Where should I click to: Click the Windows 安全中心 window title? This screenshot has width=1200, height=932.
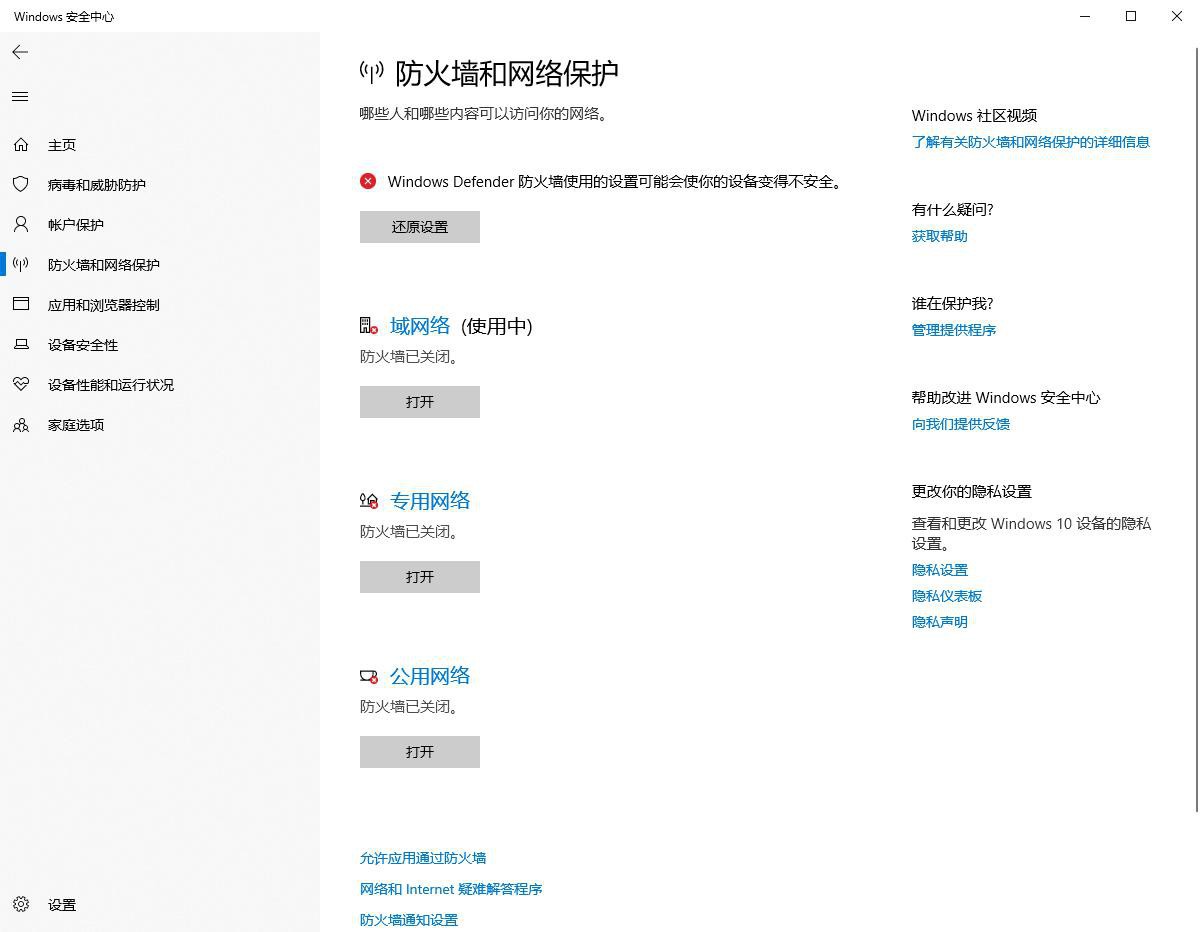64,17
